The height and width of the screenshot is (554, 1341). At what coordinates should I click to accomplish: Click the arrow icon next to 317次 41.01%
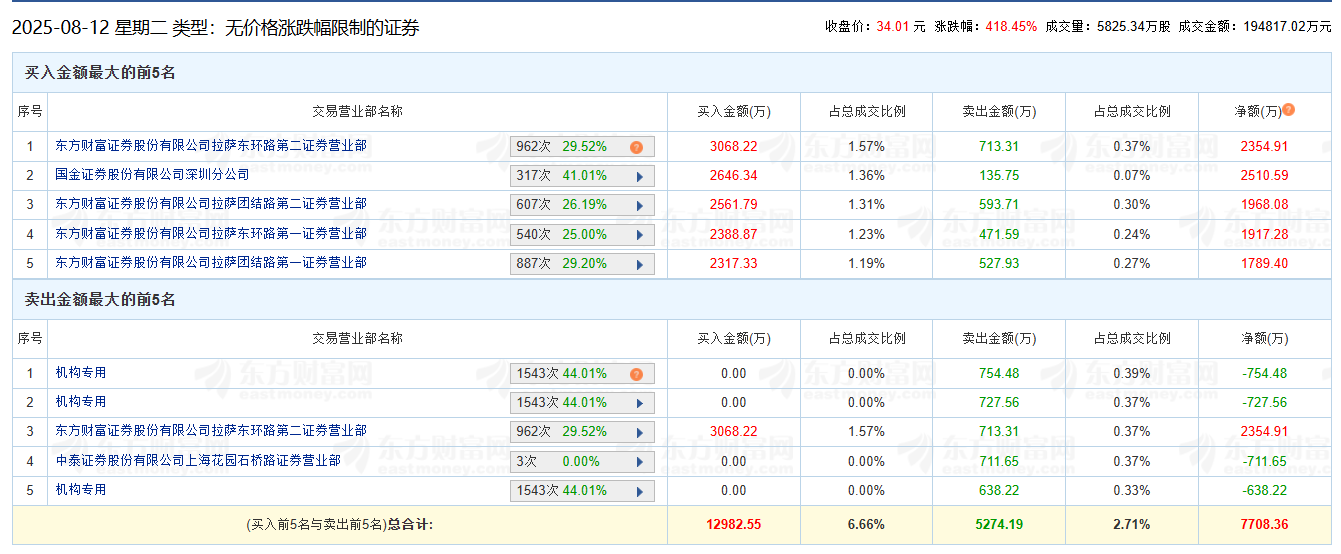point(640,177)
